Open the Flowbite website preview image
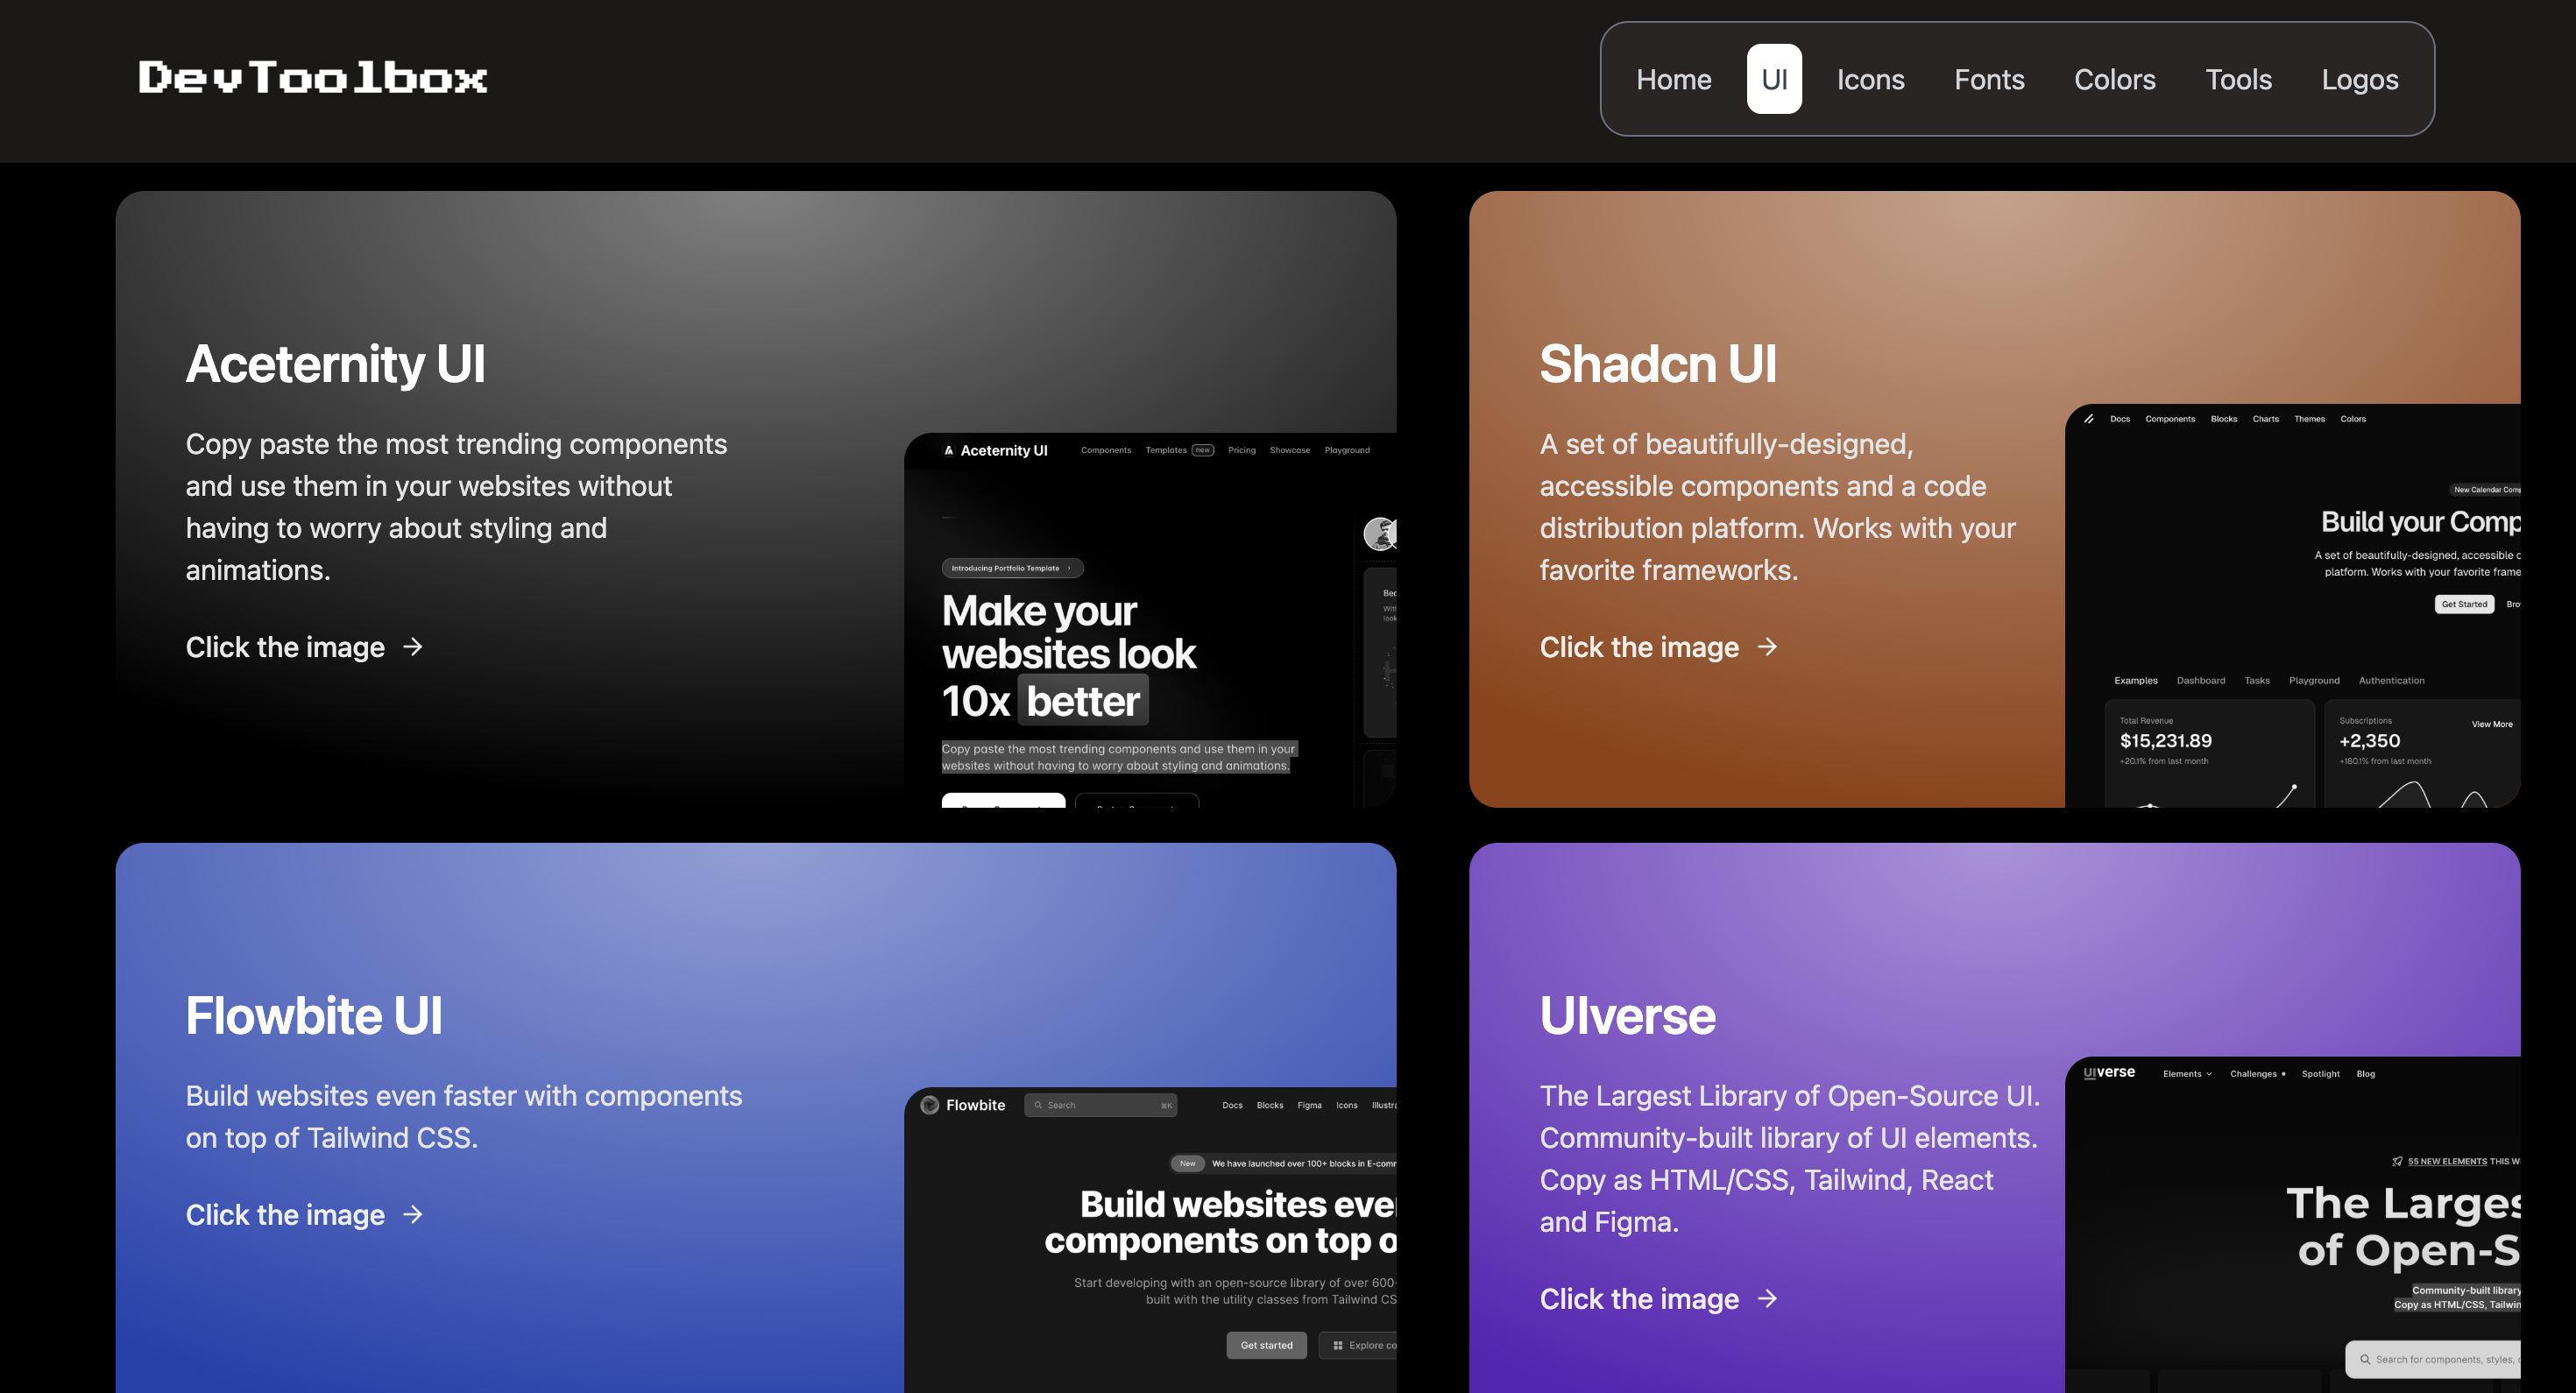 coord(1150,1240)
